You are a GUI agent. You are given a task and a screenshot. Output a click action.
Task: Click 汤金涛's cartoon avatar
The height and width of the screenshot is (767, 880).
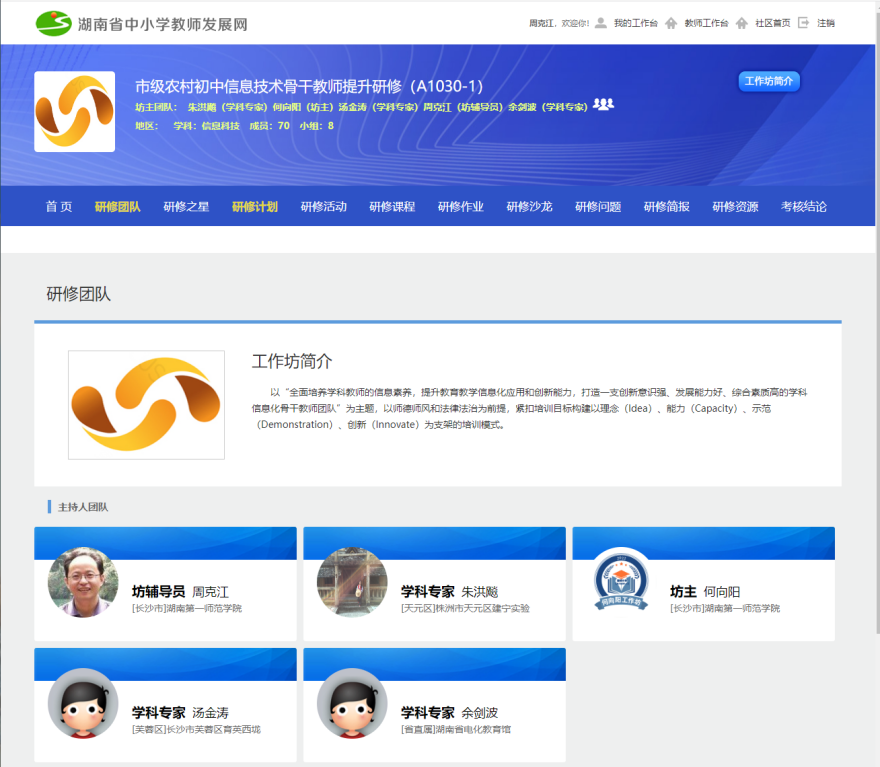(83, 703)
